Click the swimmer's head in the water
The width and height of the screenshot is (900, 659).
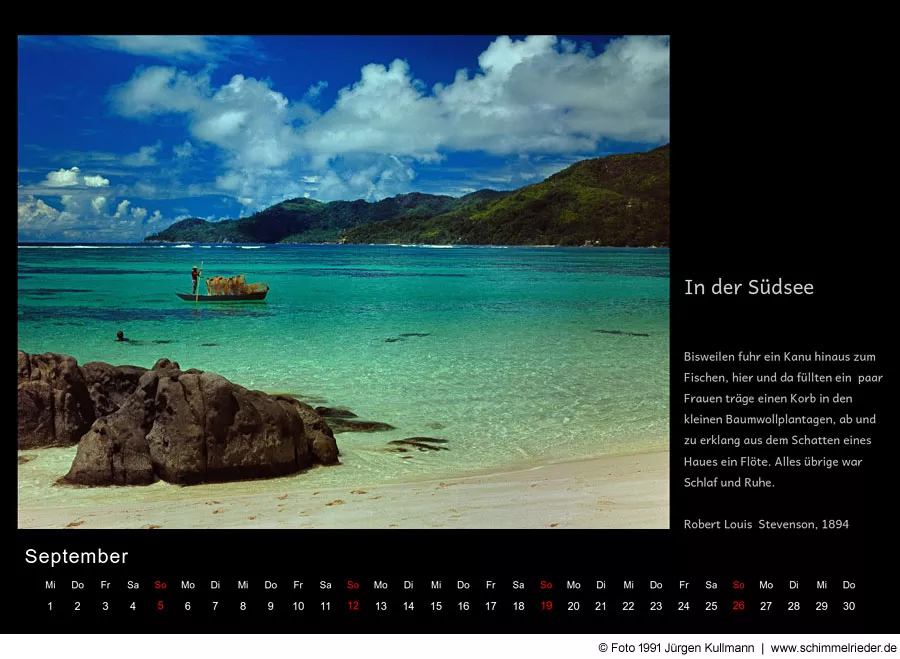pos(121,336)
